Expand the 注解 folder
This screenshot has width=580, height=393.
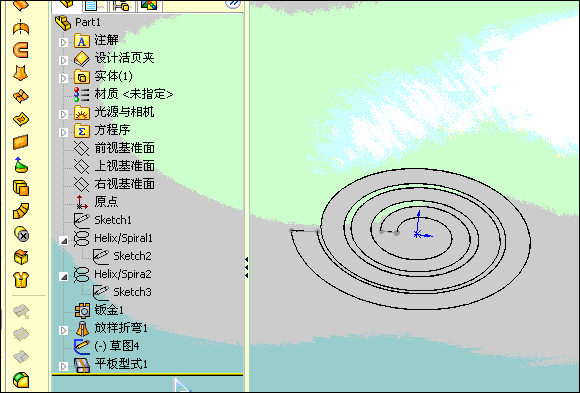click(x=64, y=42)
